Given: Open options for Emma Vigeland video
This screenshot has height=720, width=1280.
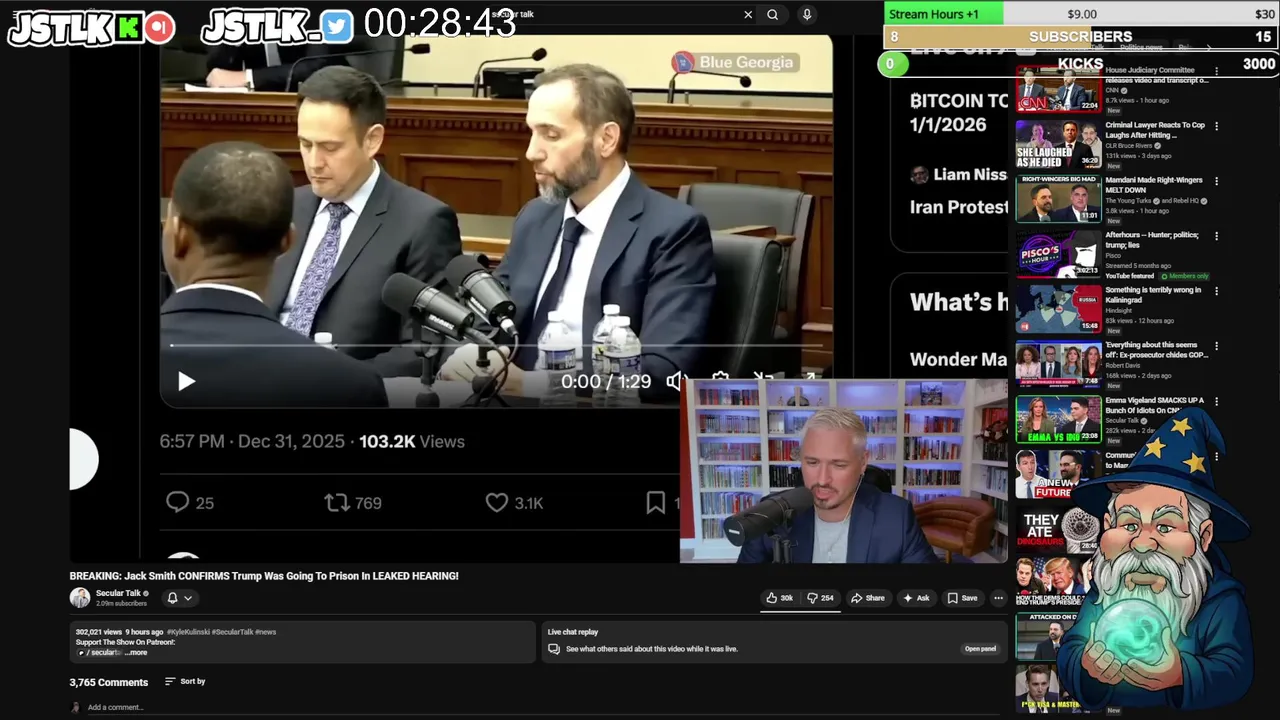Looking at the screenshot, I should tap(1216, 401).
